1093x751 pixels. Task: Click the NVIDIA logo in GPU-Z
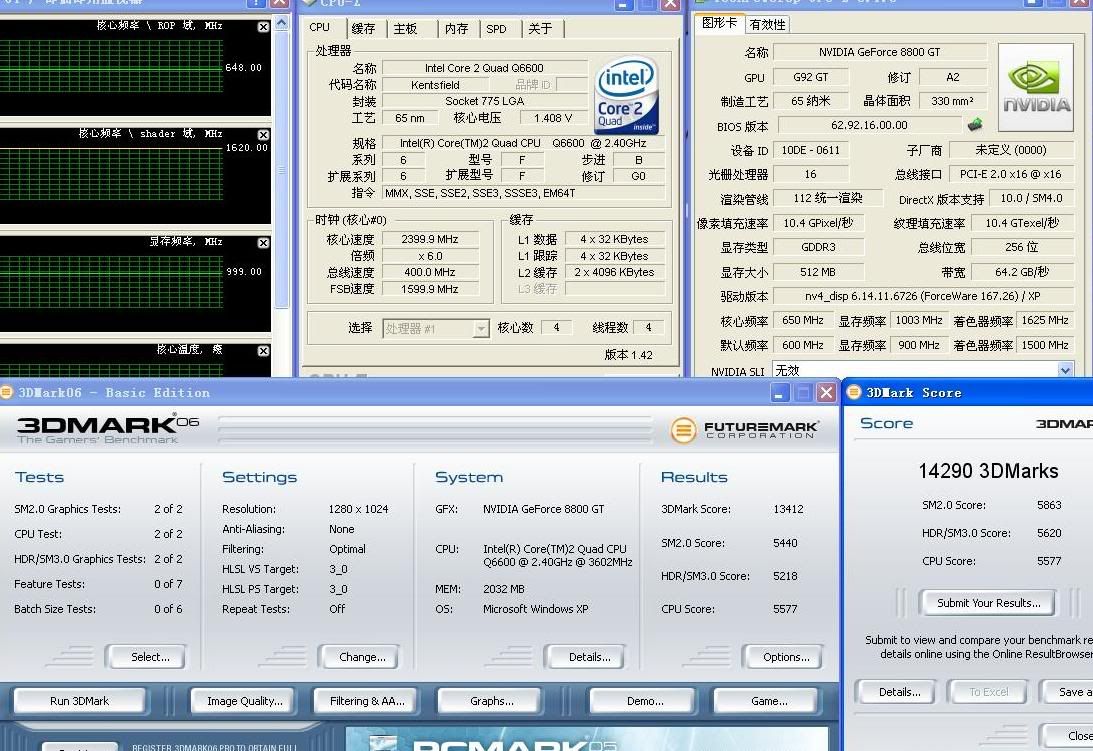point(1036,88)
